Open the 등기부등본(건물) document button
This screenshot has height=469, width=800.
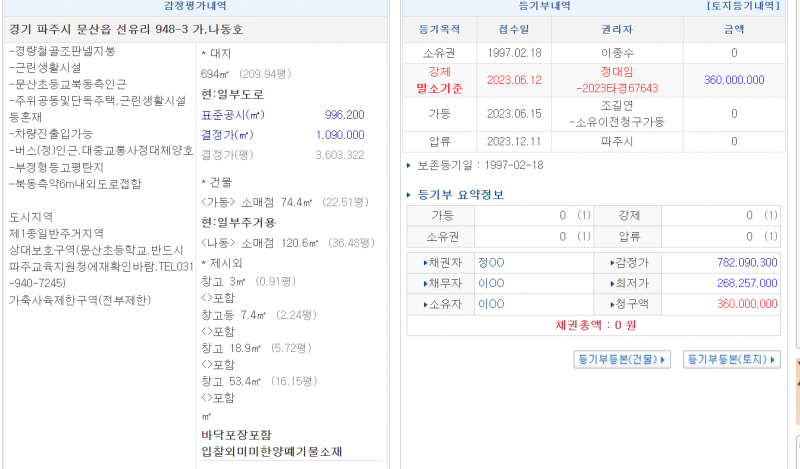[621, 359]
